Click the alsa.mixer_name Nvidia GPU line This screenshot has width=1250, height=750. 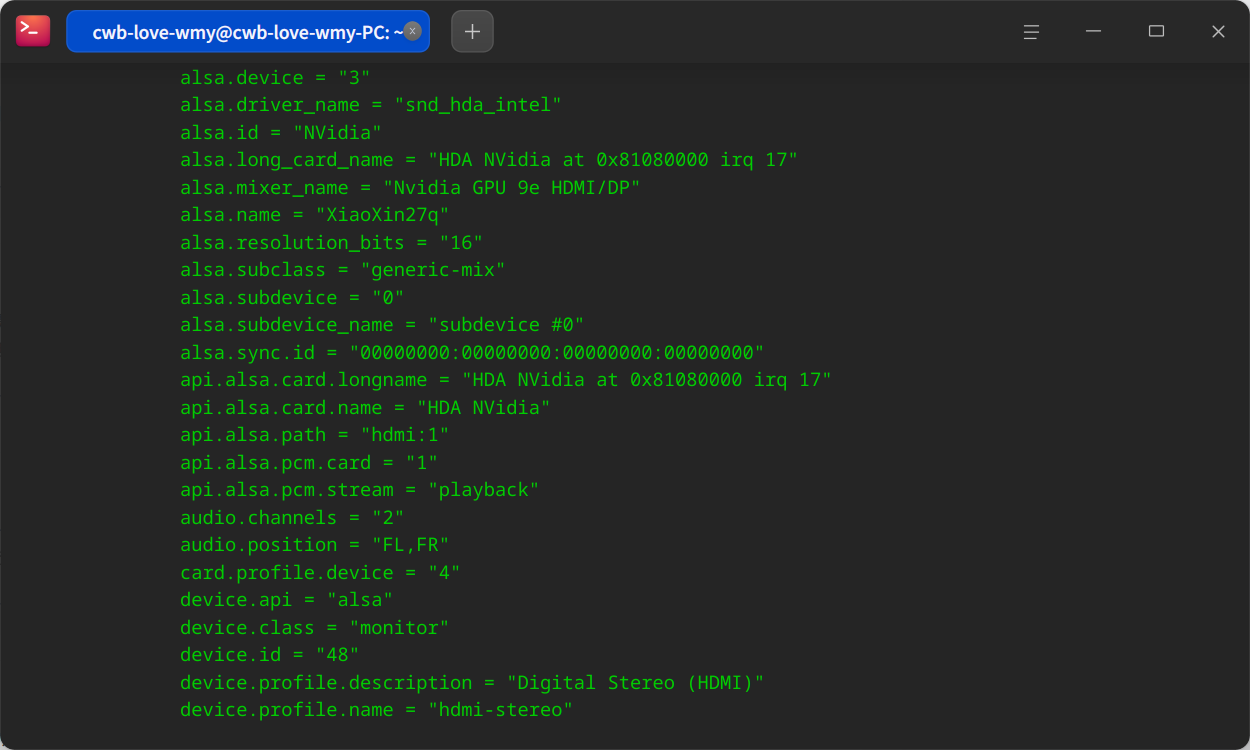(x=410, y=188)
